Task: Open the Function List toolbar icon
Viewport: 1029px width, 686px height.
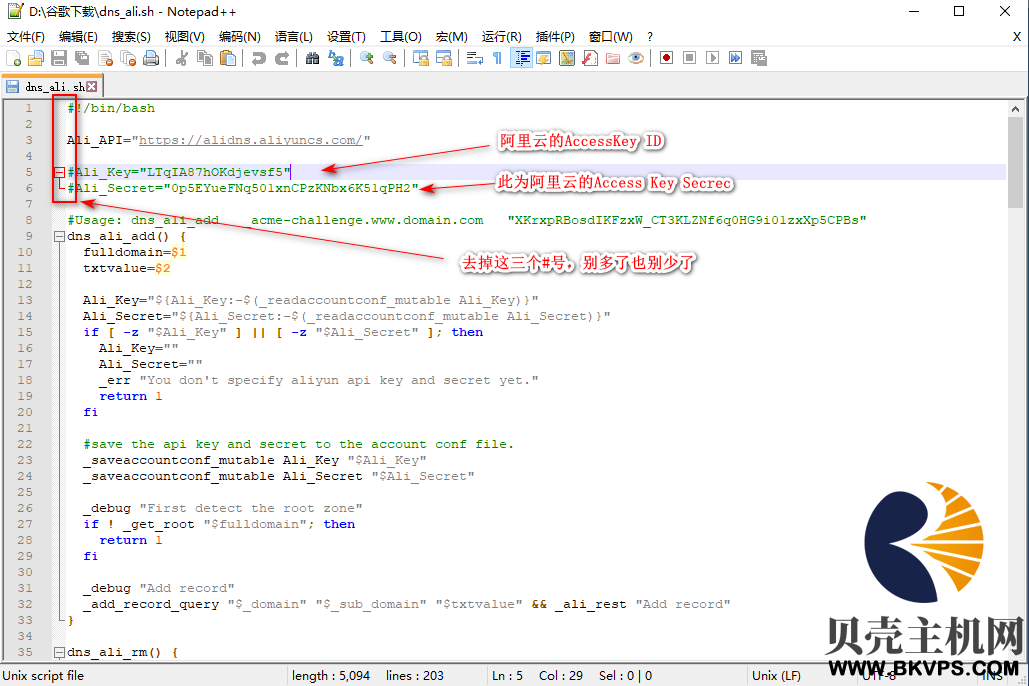Action: click(x=590, y=58)
